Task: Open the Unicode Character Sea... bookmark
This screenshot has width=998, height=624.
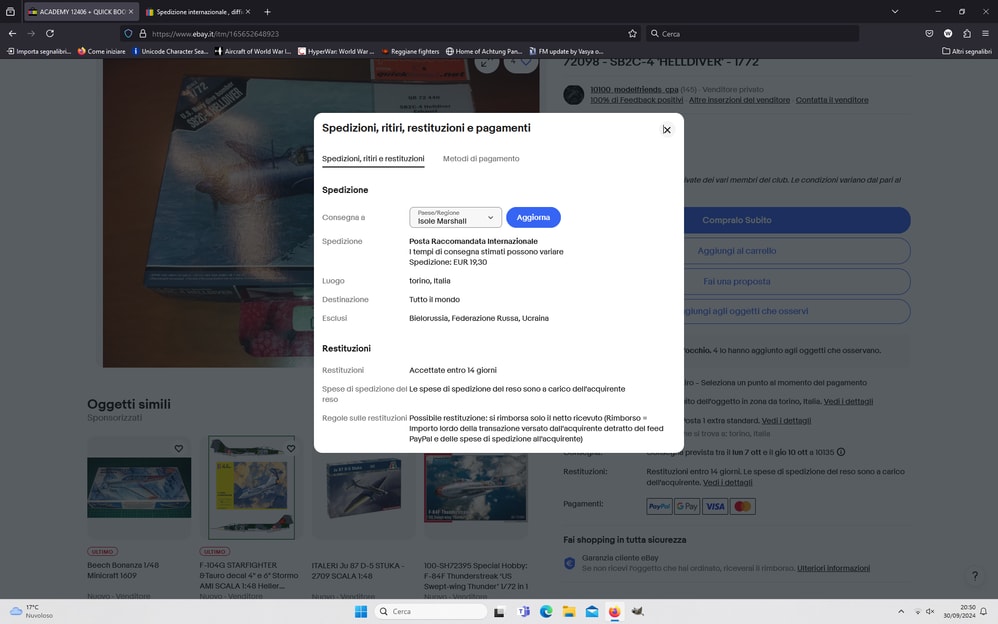Action: tap(170, 51)
